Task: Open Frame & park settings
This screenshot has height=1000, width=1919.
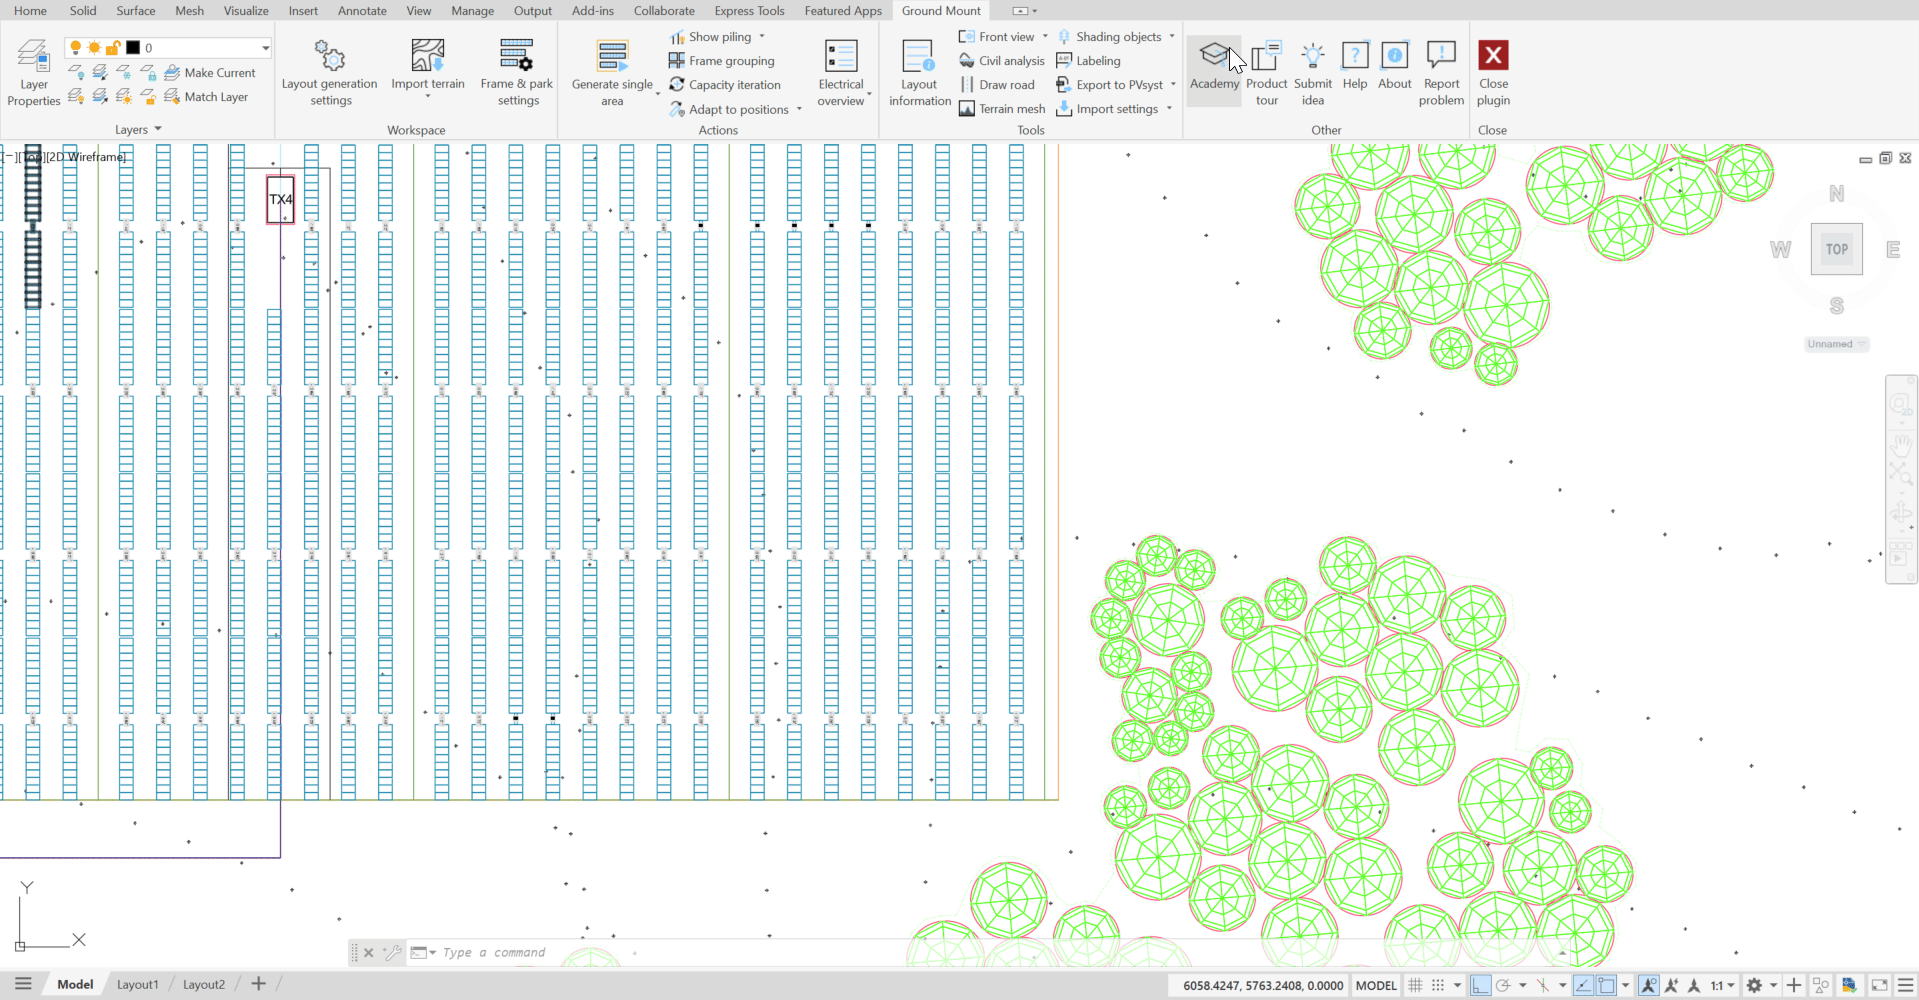Action: click(517, 72)
